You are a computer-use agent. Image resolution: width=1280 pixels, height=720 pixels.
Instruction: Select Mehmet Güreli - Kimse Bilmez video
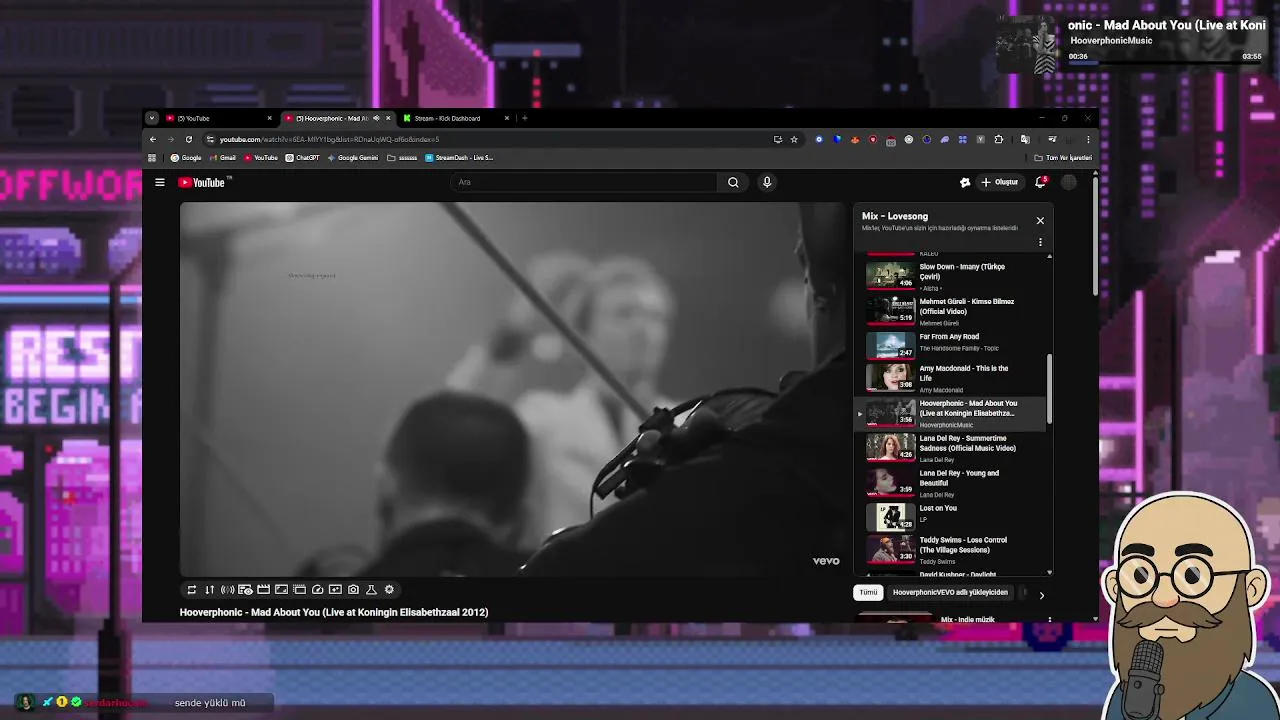coord(951,312)
